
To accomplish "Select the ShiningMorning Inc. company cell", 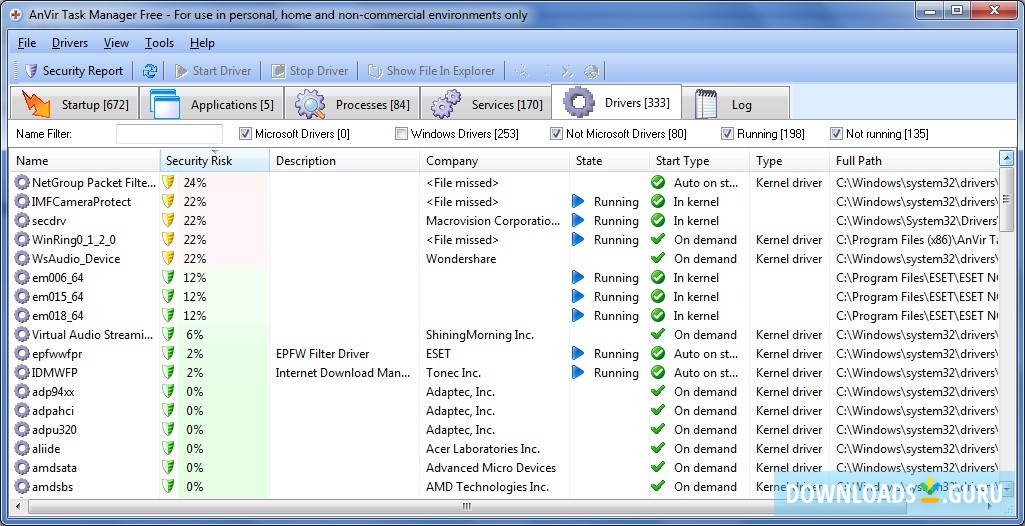I will point(480,335).
